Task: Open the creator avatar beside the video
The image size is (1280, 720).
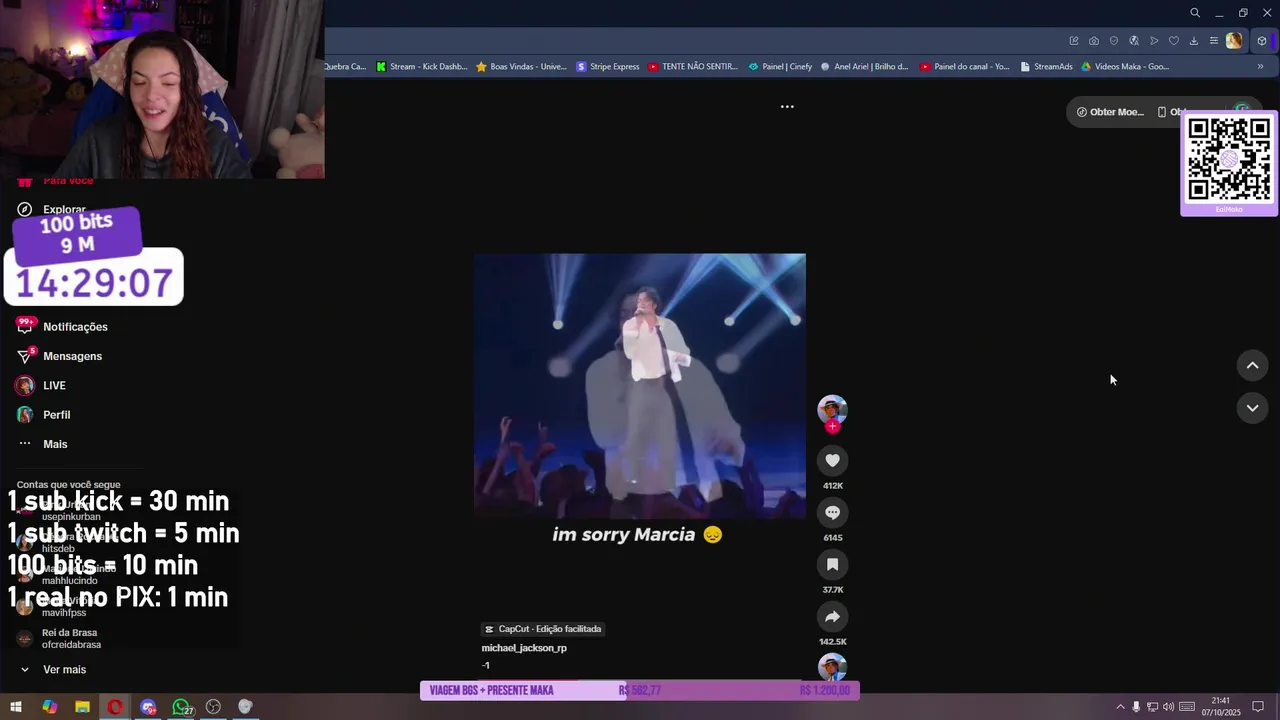Action: 832,408
